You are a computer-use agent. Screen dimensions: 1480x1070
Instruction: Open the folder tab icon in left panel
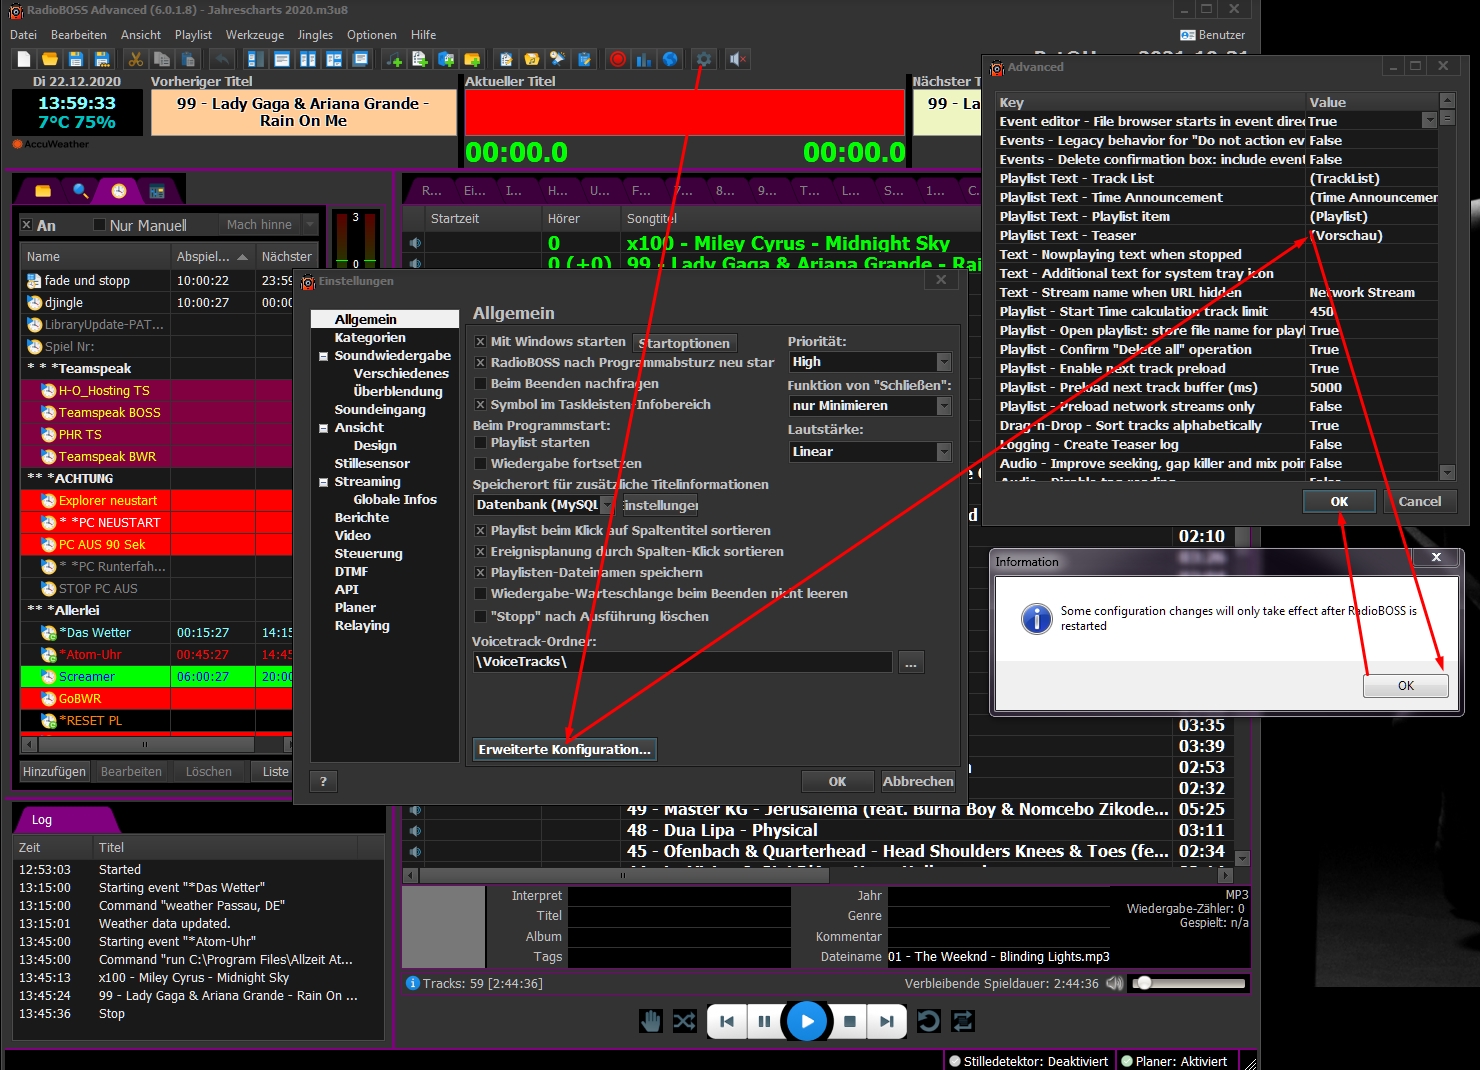point(43,190)
